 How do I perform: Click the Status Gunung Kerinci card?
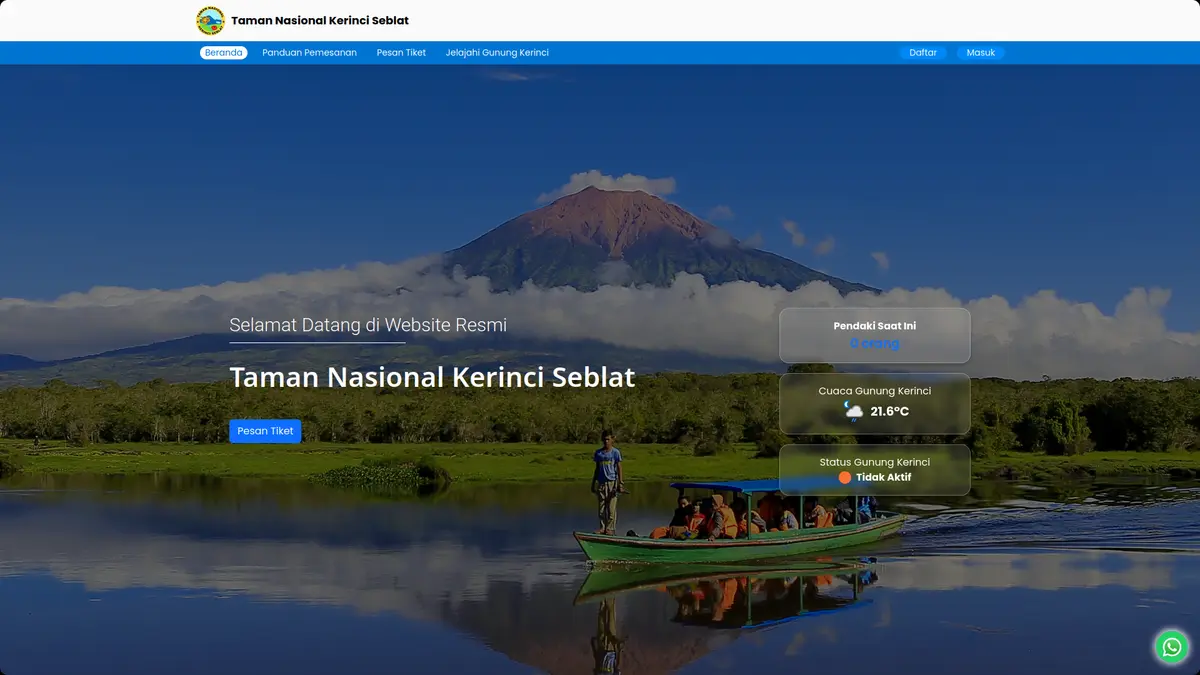pos(875,470)
